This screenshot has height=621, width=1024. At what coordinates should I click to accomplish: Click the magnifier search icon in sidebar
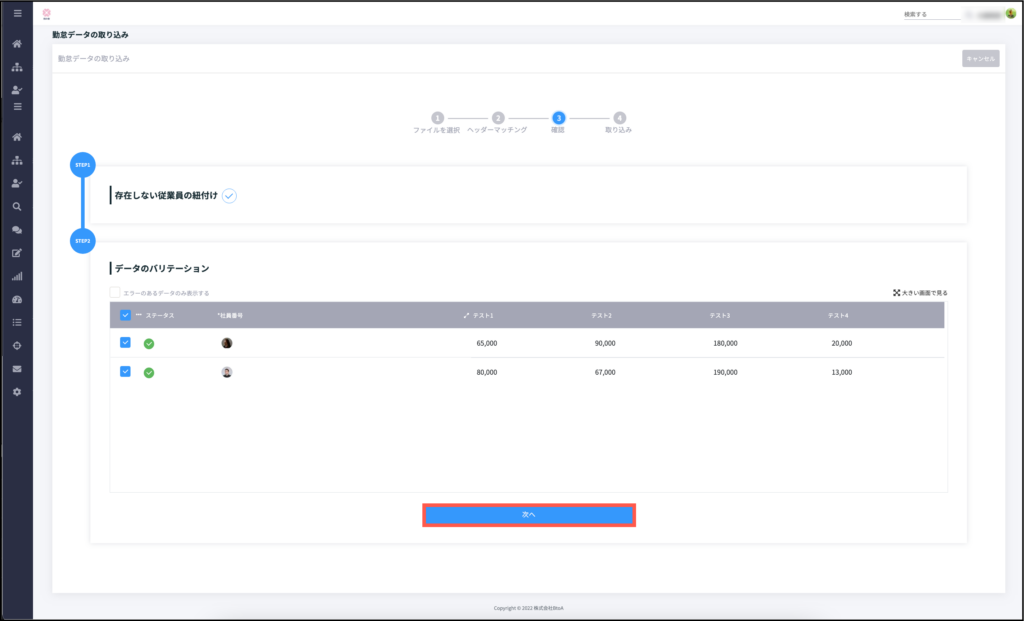tap(17, 207)
